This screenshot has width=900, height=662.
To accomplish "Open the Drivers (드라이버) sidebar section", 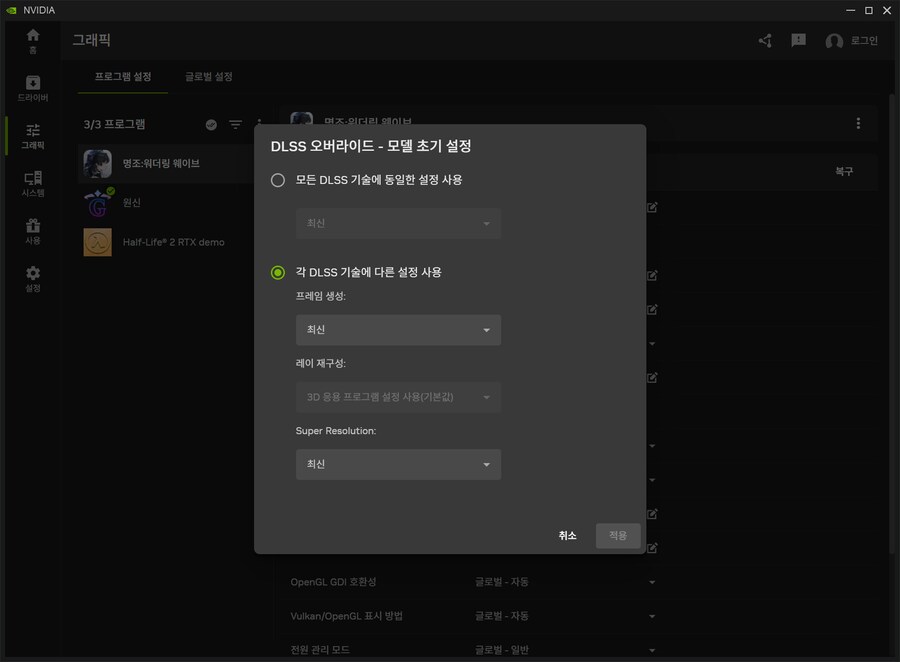I will (x=33, y=88).
